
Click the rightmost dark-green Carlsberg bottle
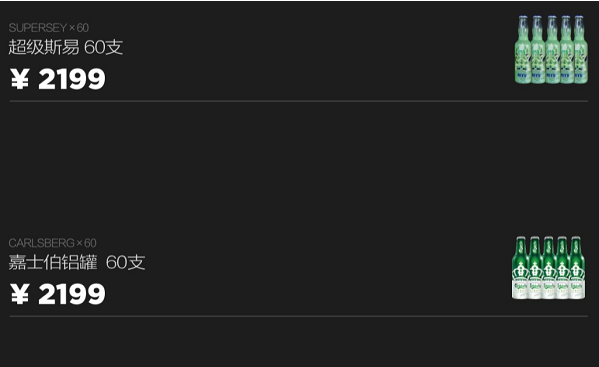[577, 268]
